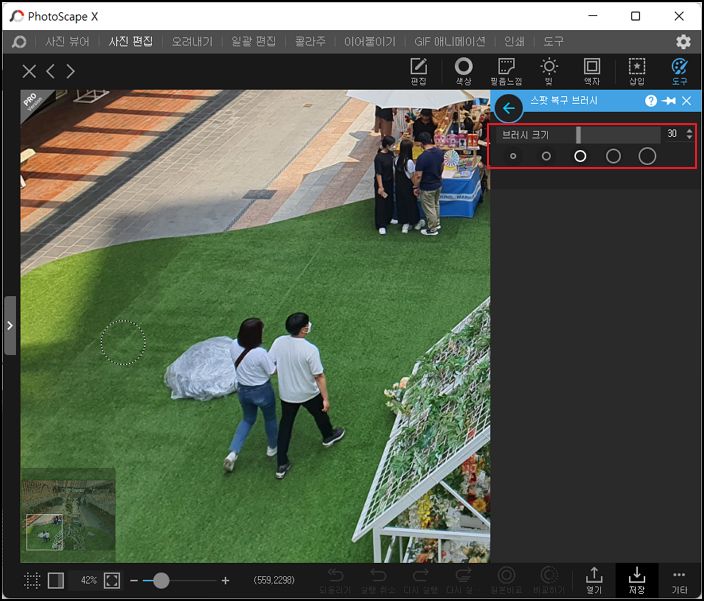
Task: Close the Spot Healing Brush panel
Action: pos(686,101)
